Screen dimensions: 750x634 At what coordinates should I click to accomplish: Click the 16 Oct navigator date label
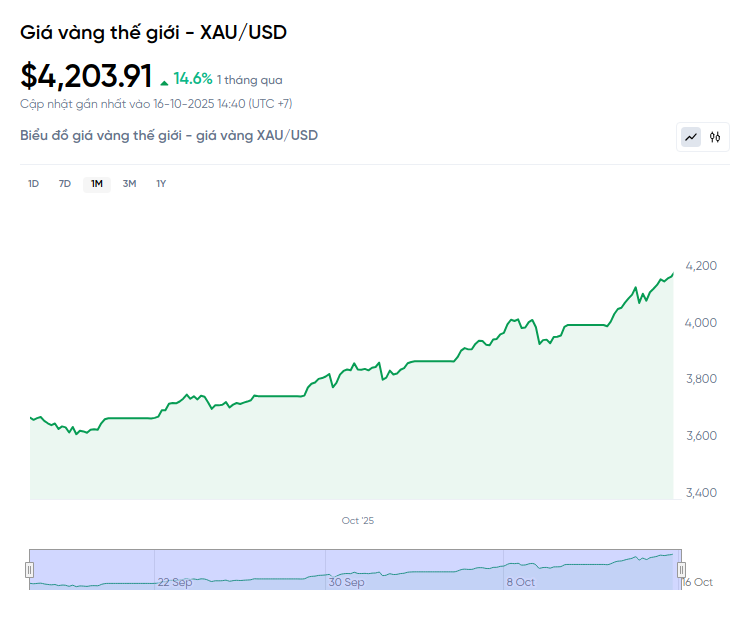tap(697, 582)
